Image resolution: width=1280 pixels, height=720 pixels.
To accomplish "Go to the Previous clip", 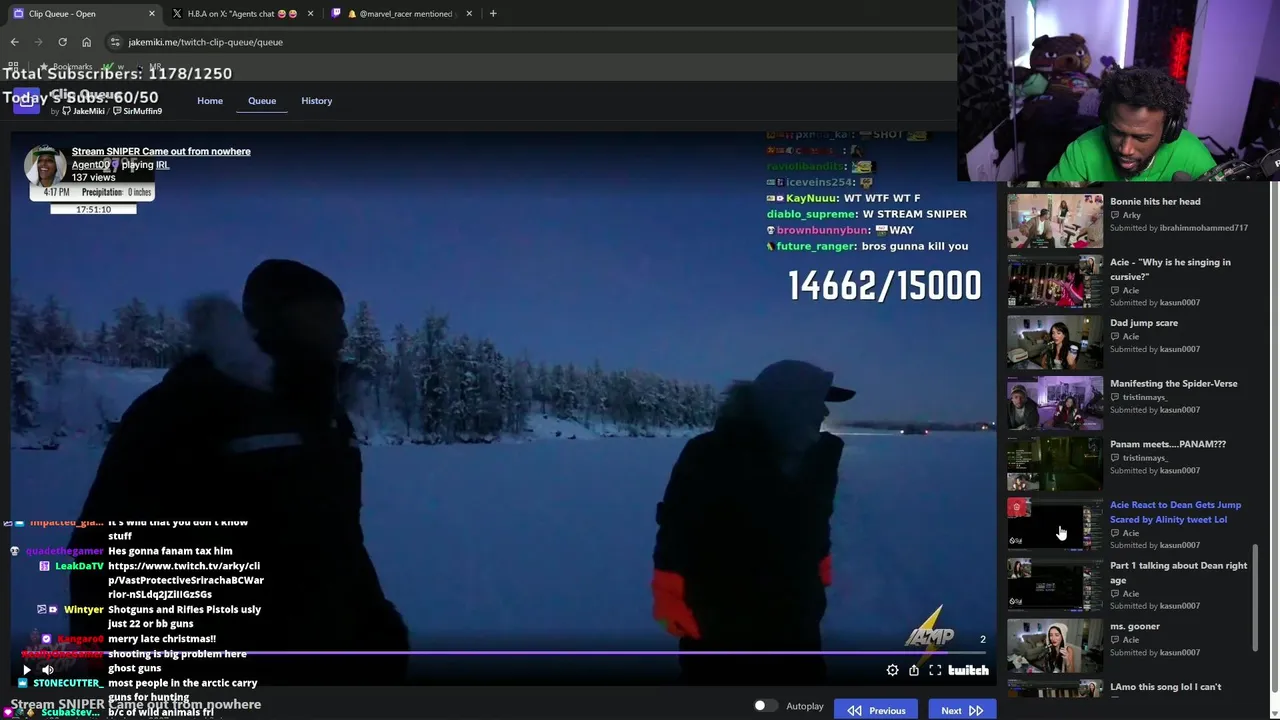I will (x=877, y=710).
